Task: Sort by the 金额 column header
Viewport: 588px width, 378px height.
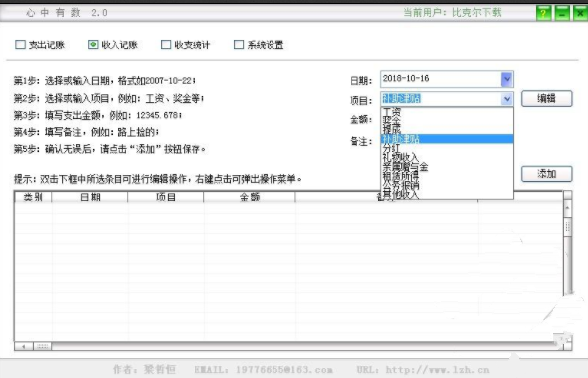Action: tap(249, 197)
